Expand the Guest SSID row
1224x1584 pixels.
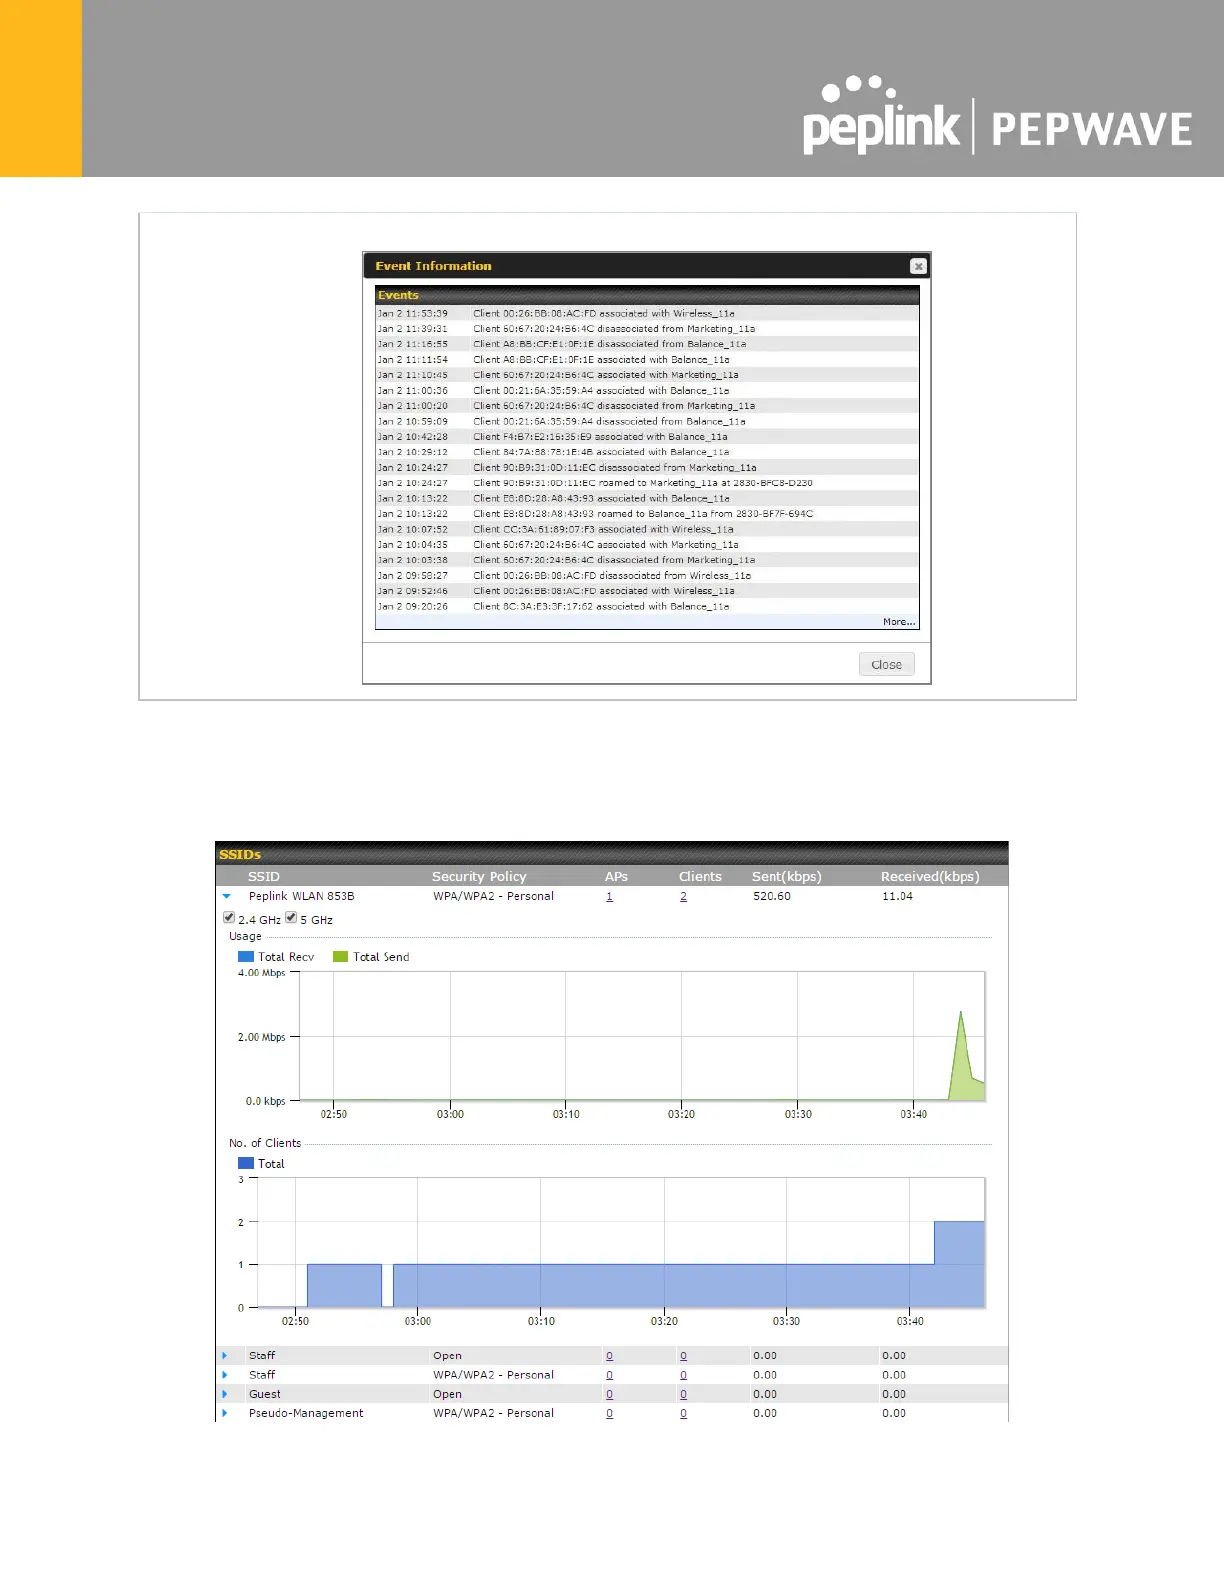(x=225, y=1394)
